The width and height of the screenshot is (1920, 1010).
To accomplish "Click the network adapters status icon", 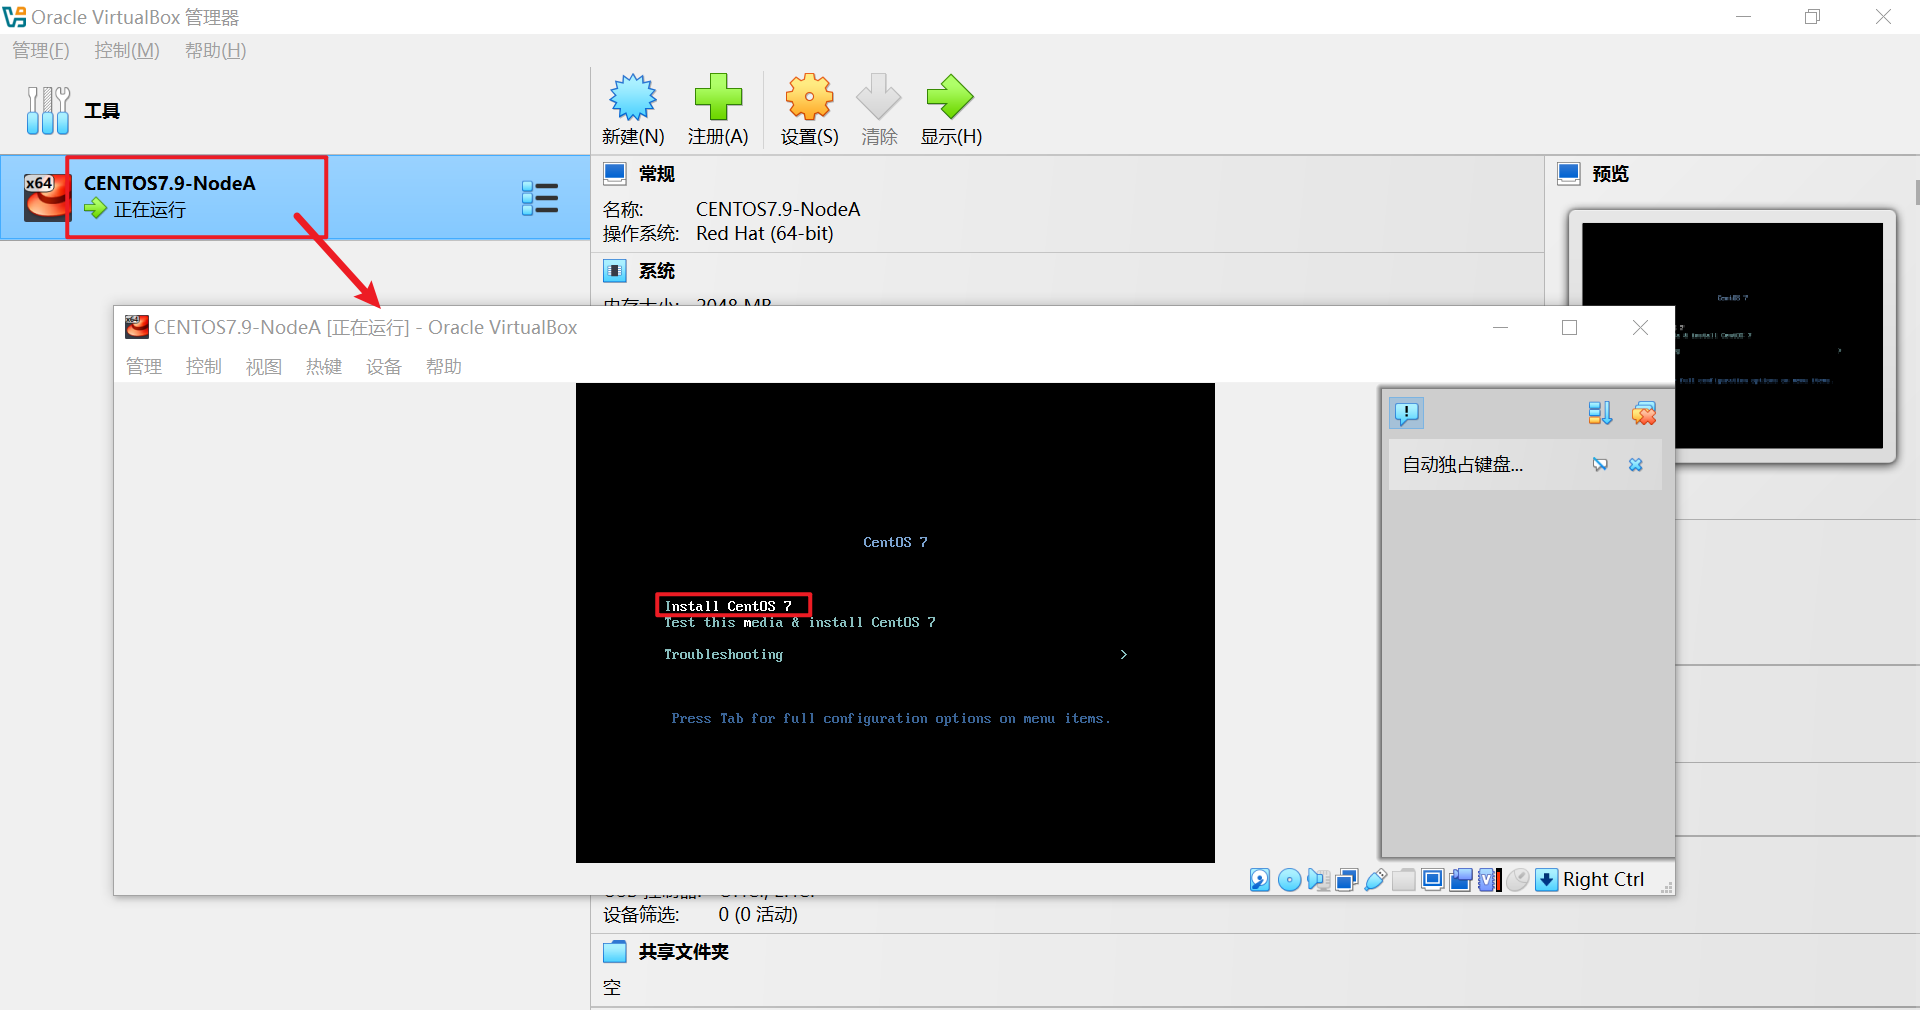I will click(x=1347, y=879).
